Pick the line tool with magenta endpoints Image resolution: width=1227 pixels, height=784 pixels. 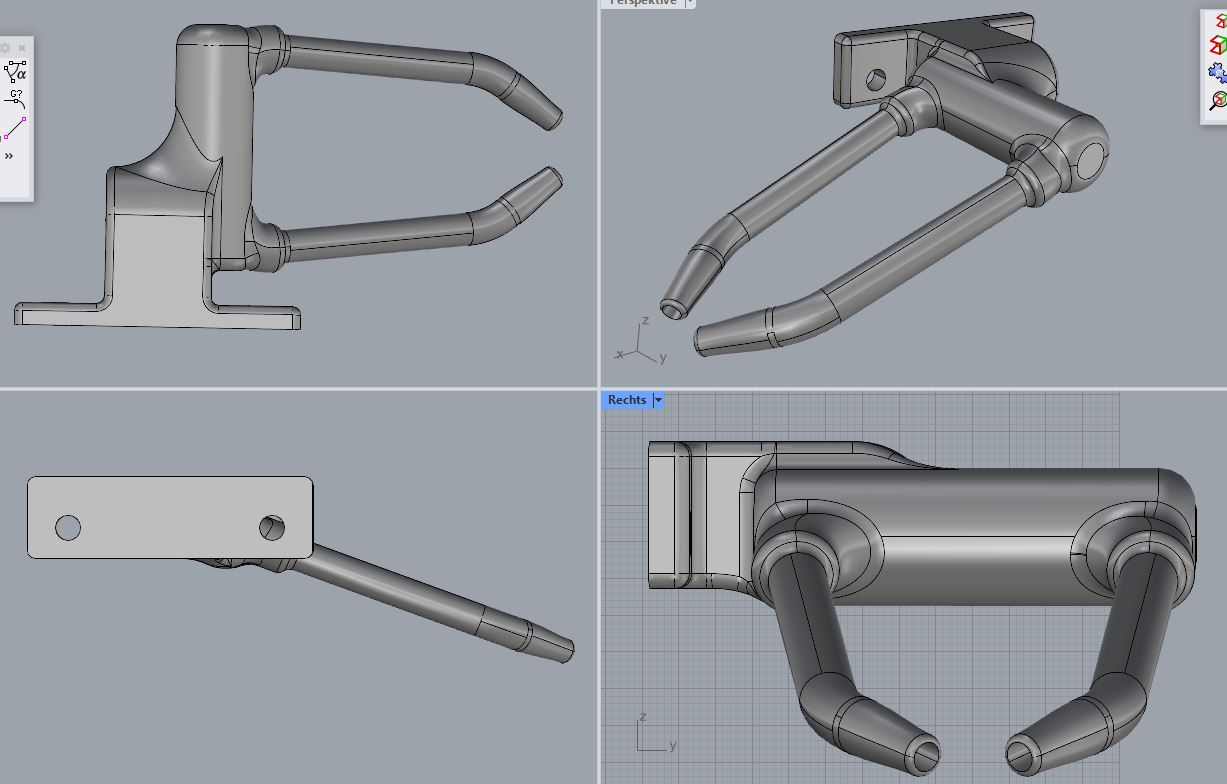point(15,128)
